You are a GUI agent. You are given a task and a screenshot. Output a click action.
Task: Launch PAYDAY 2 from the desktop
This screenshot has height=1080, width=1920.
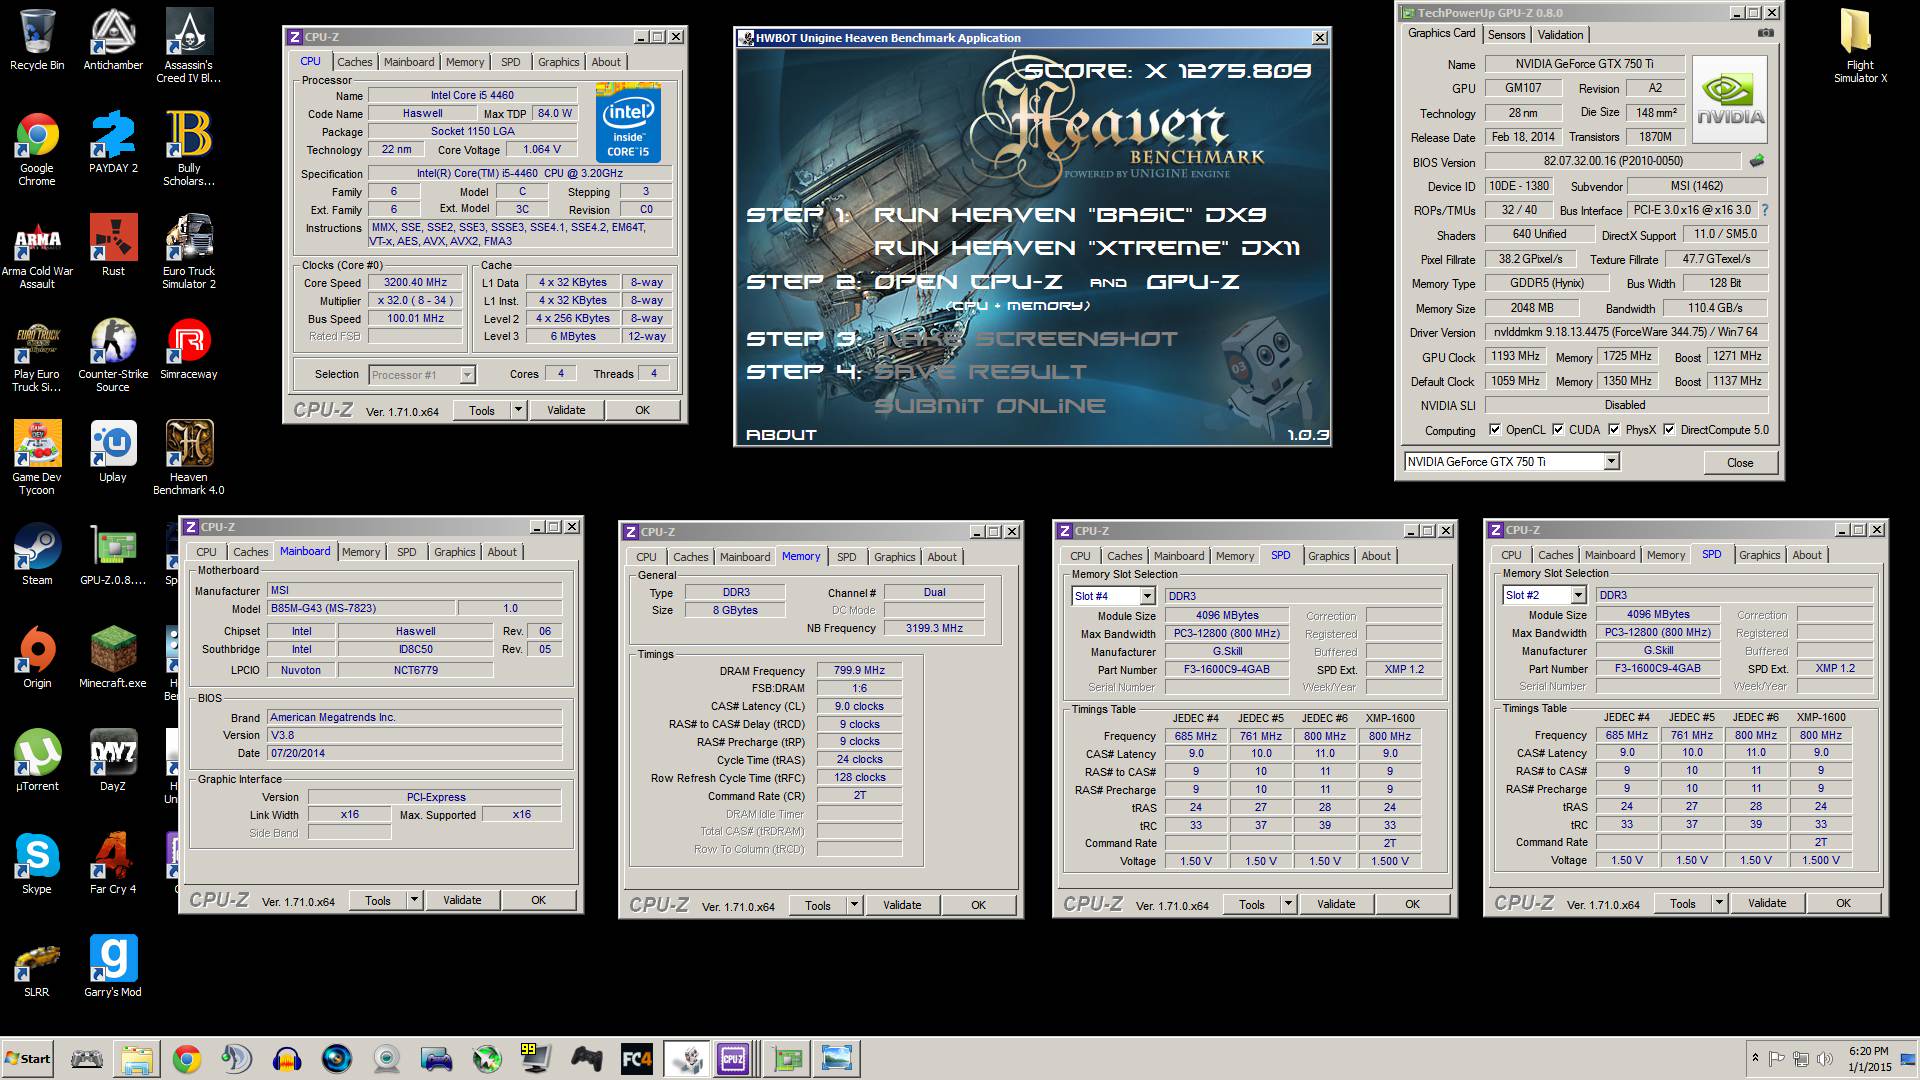(x=113, y=142)
